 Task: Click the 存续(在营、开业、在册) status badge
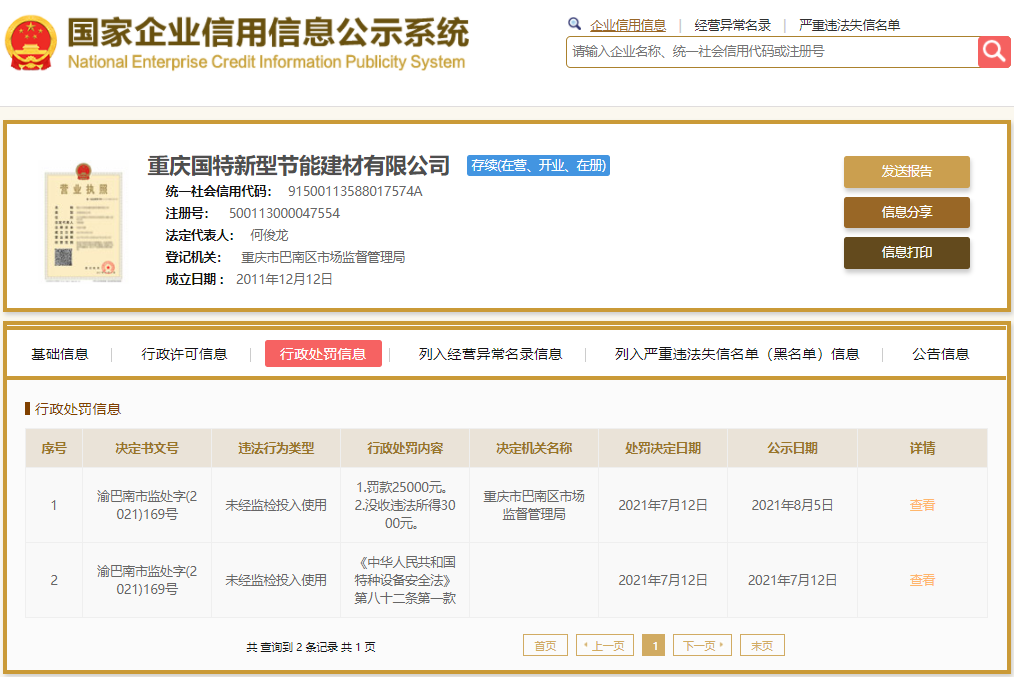tap(538, 166)
